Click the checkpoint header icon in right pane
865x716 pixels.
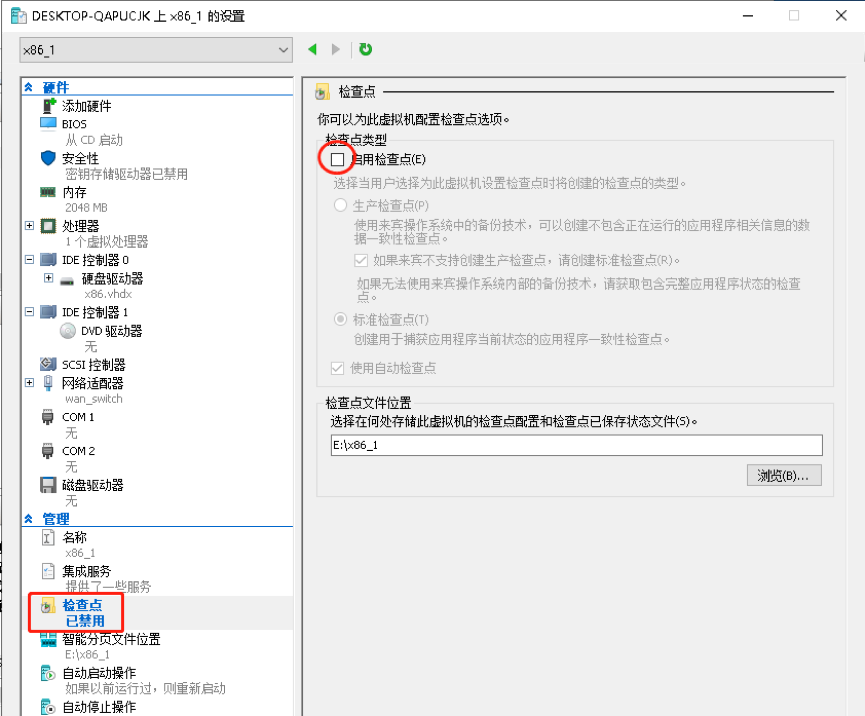tap(322, 92)
